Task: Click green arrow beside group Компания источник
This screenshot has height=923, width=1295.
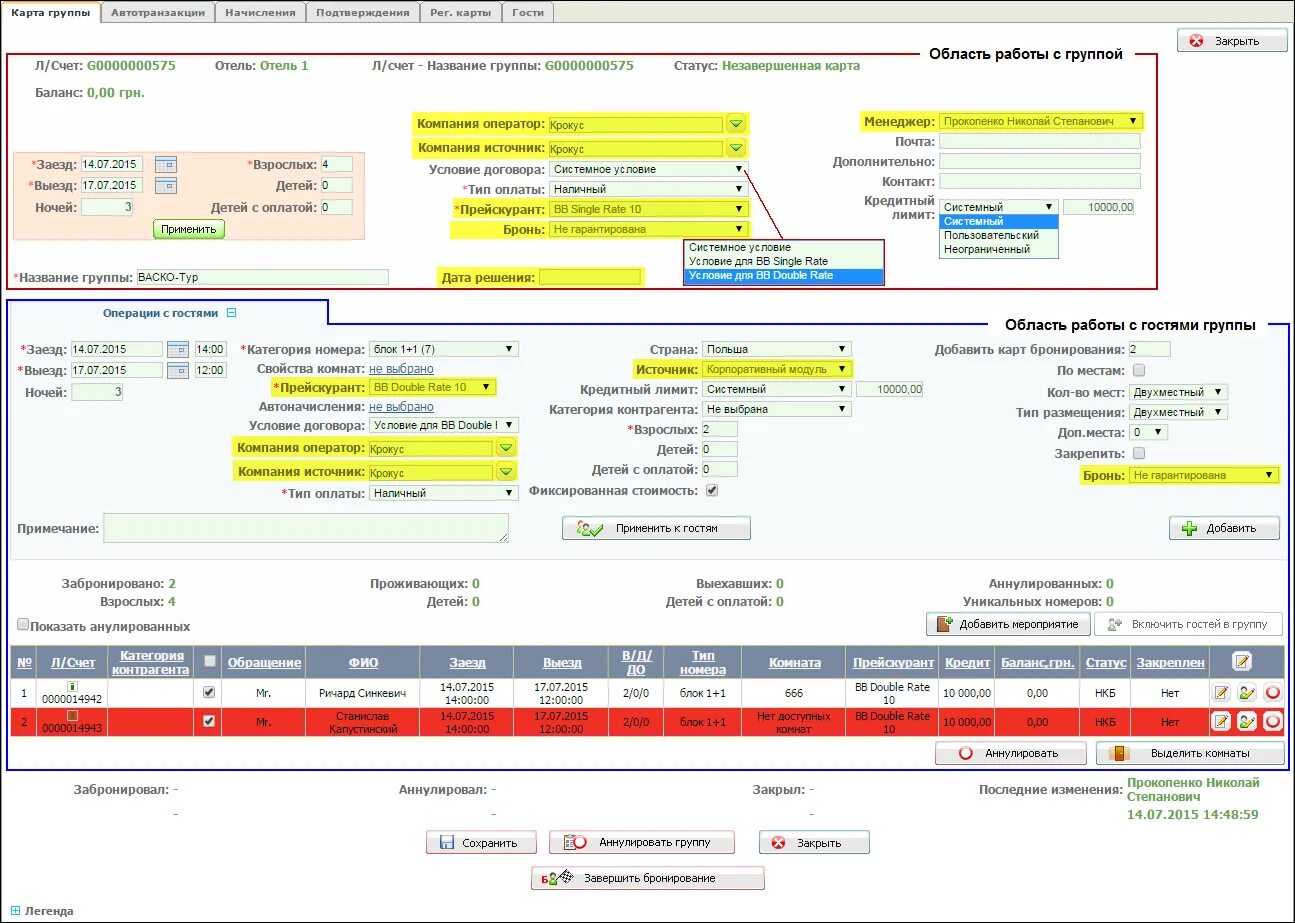Action: tap(737, 148)
